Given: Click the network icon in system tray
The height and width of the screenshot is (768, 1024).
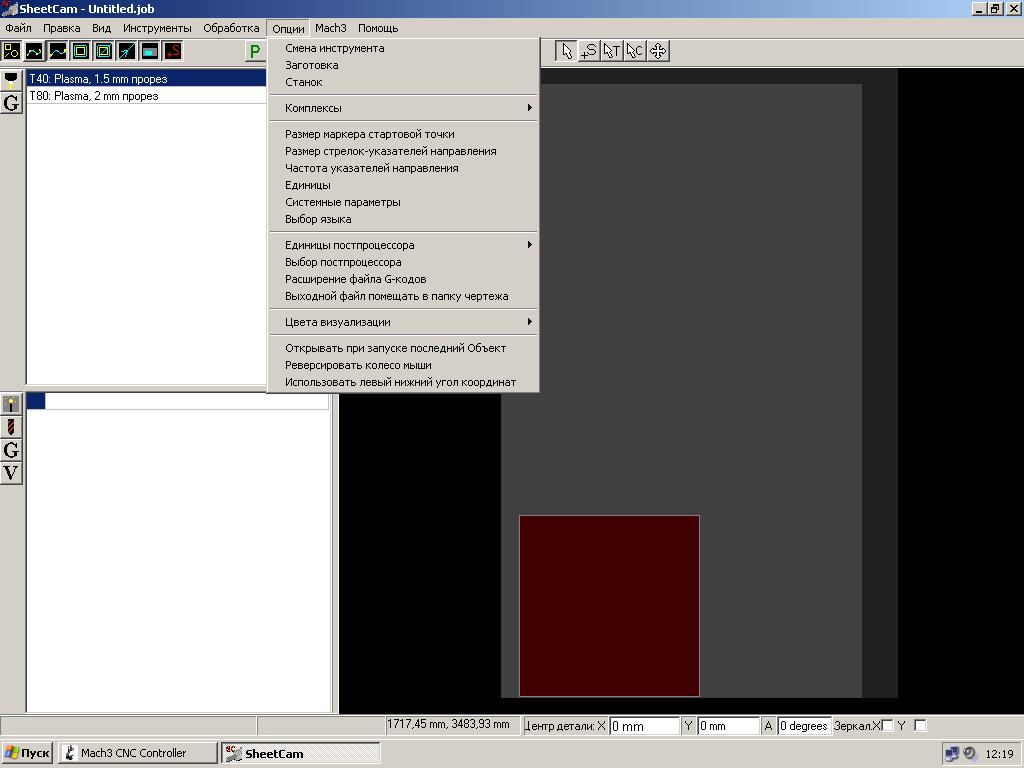Looking at the screenshot, I should tap(952, 754).
